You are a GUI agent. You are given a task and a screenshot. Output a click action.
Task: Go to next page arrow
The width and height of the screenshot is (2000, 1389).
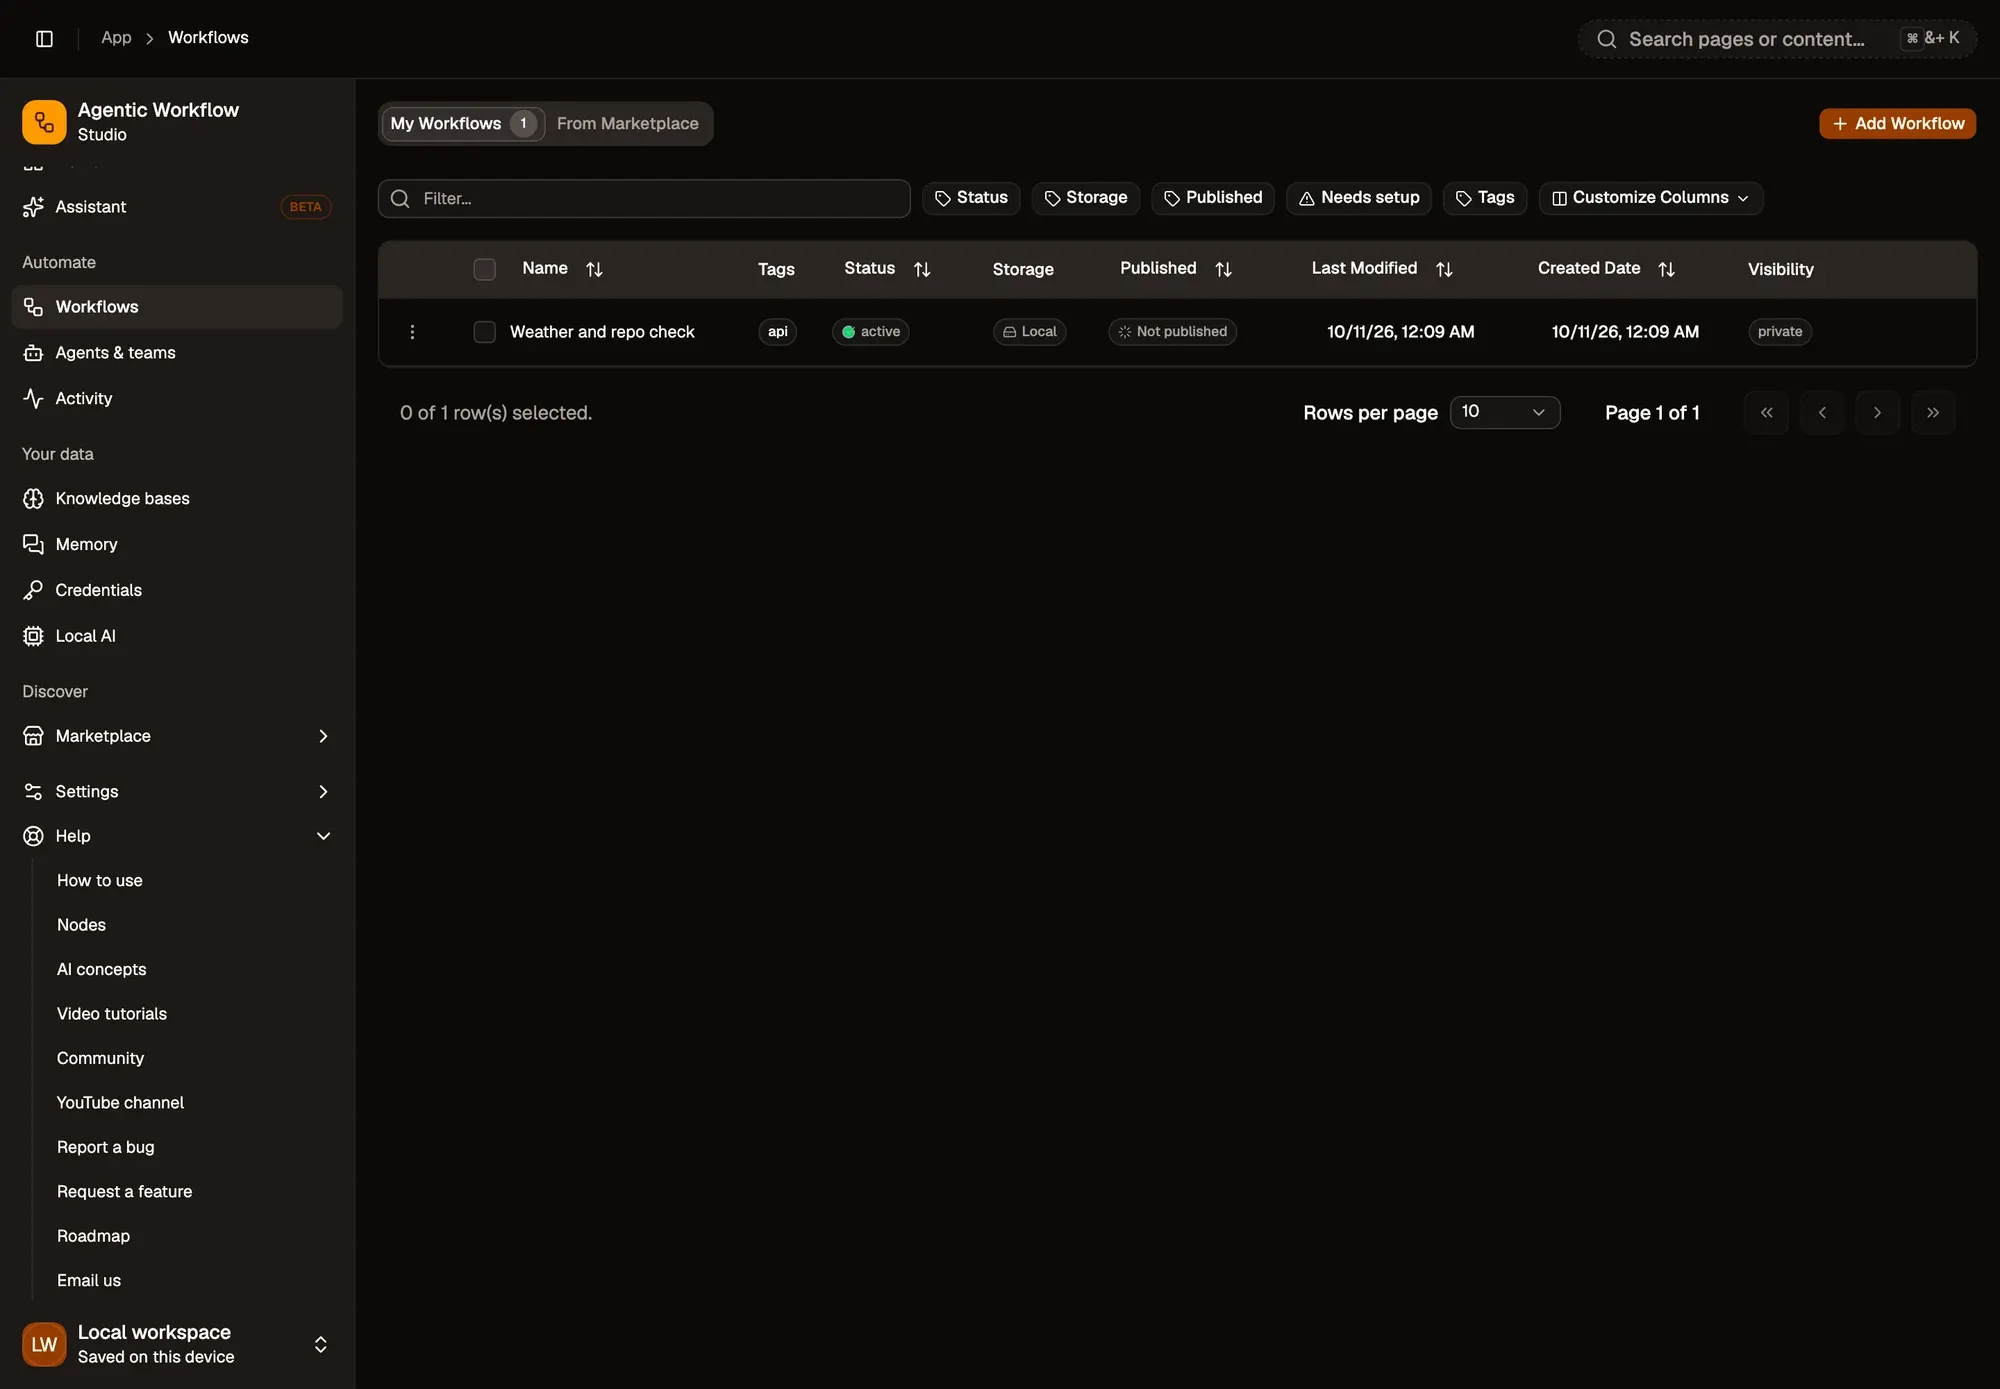(1877, 413)
